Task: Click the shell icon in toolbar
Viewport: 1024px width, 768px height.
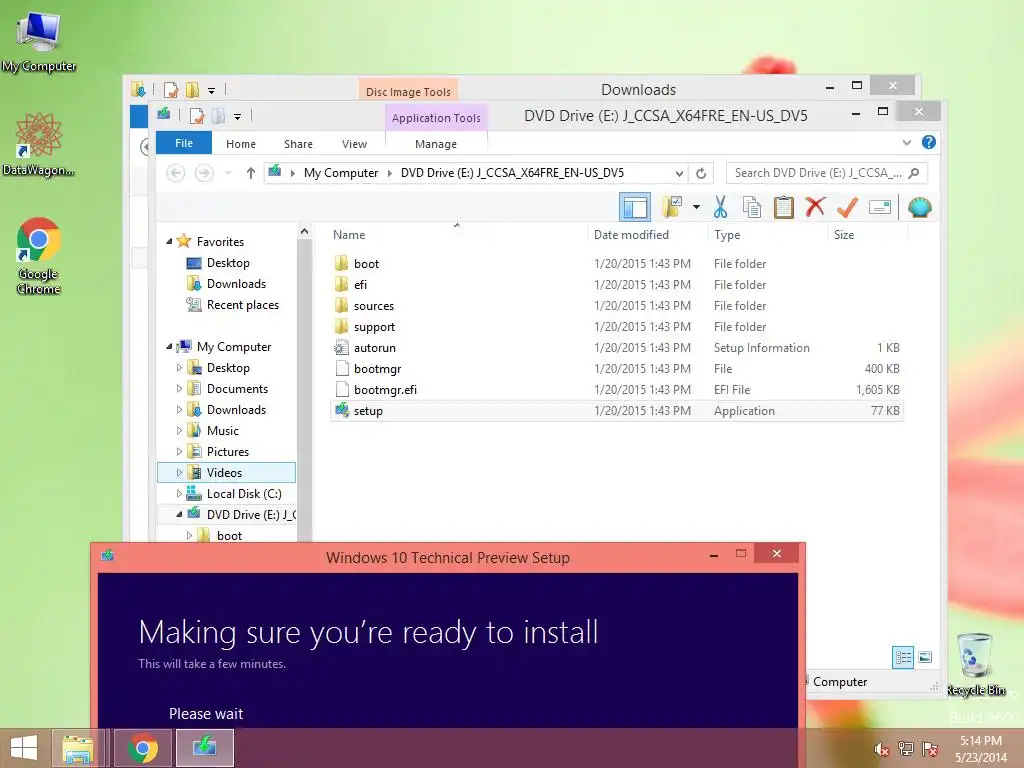Action: (920, 207)
